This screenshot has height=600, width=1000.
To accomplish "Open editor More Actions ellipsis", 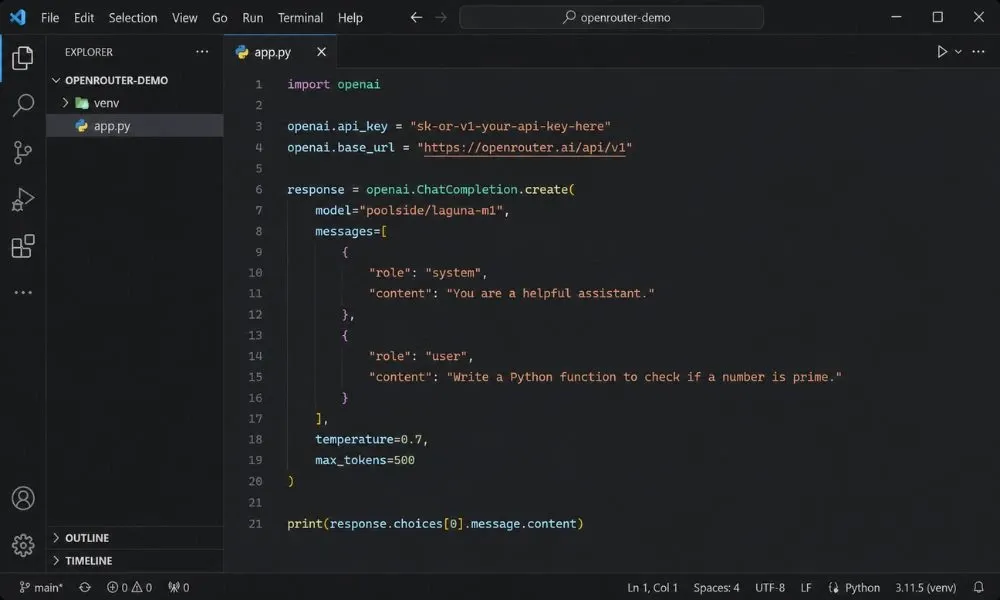I will point(978,52).
